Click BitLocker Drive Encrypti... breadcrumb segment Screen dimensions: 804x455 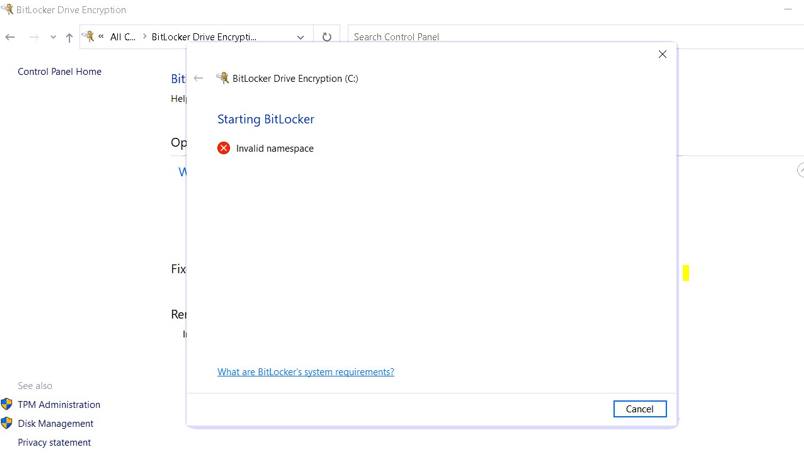coord(204,37)
